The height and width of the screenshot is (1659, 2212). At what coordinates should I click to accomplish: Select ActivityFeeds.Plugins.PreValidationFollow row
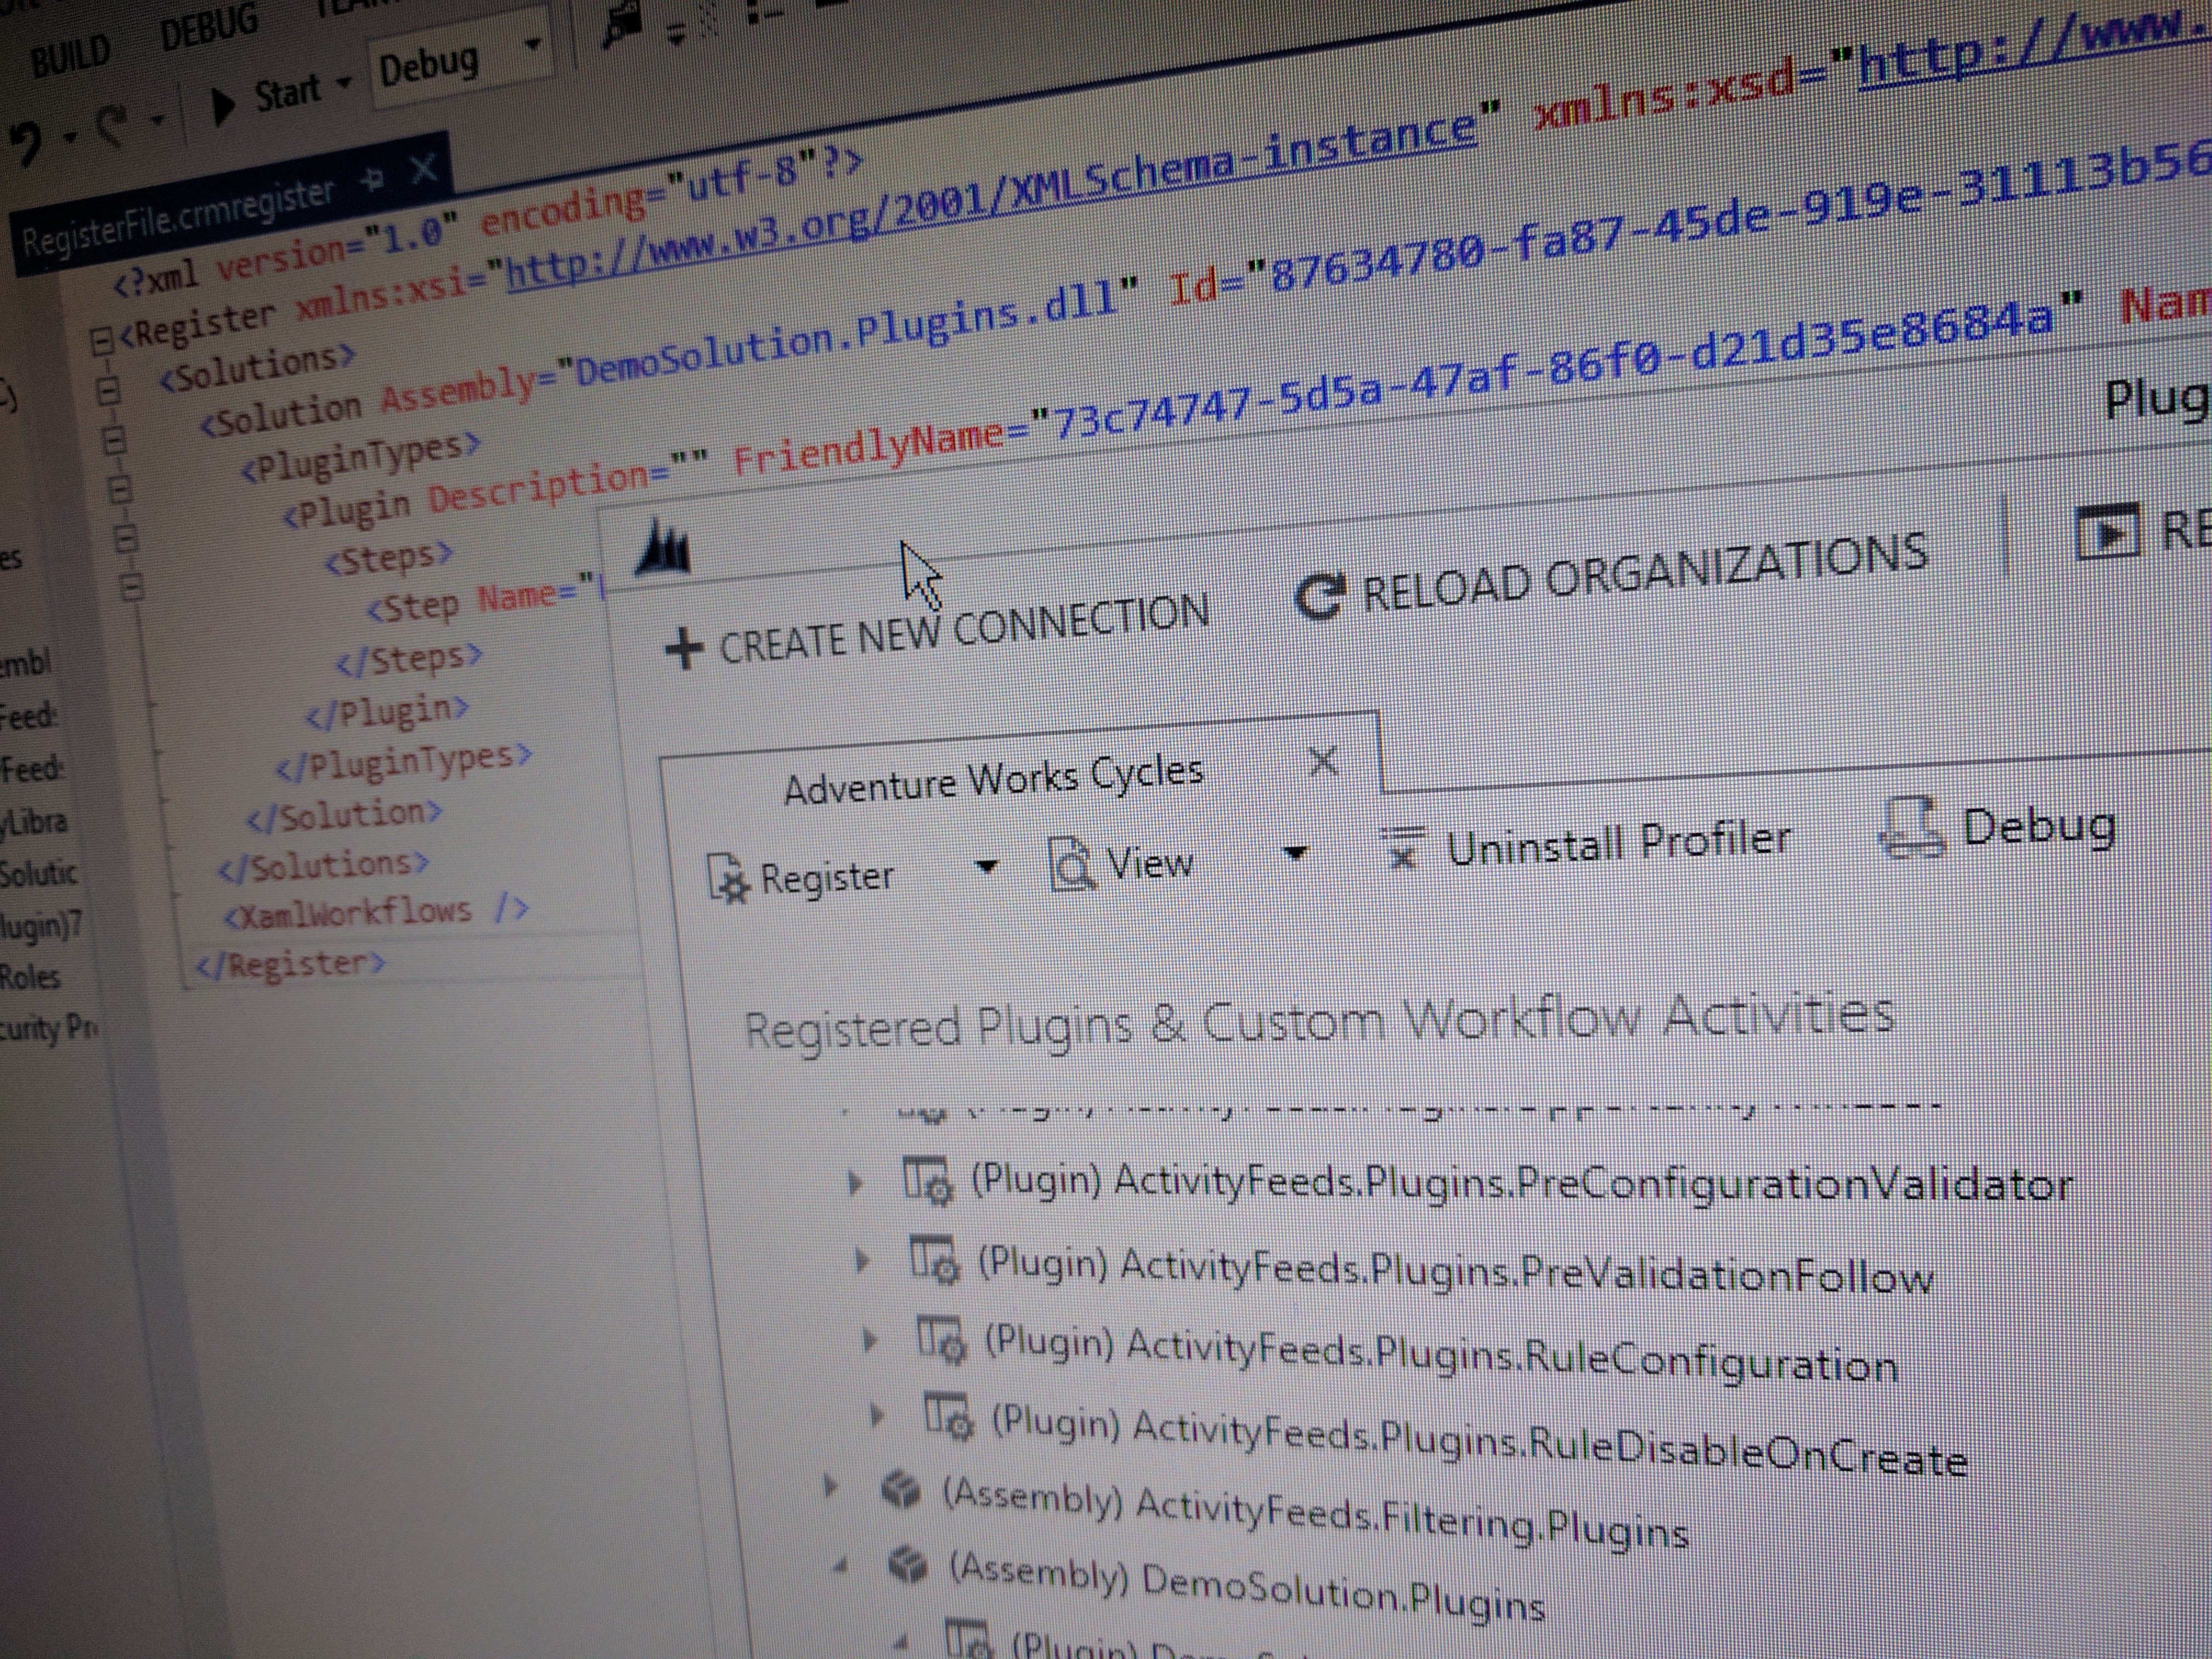[1455, 1271]
